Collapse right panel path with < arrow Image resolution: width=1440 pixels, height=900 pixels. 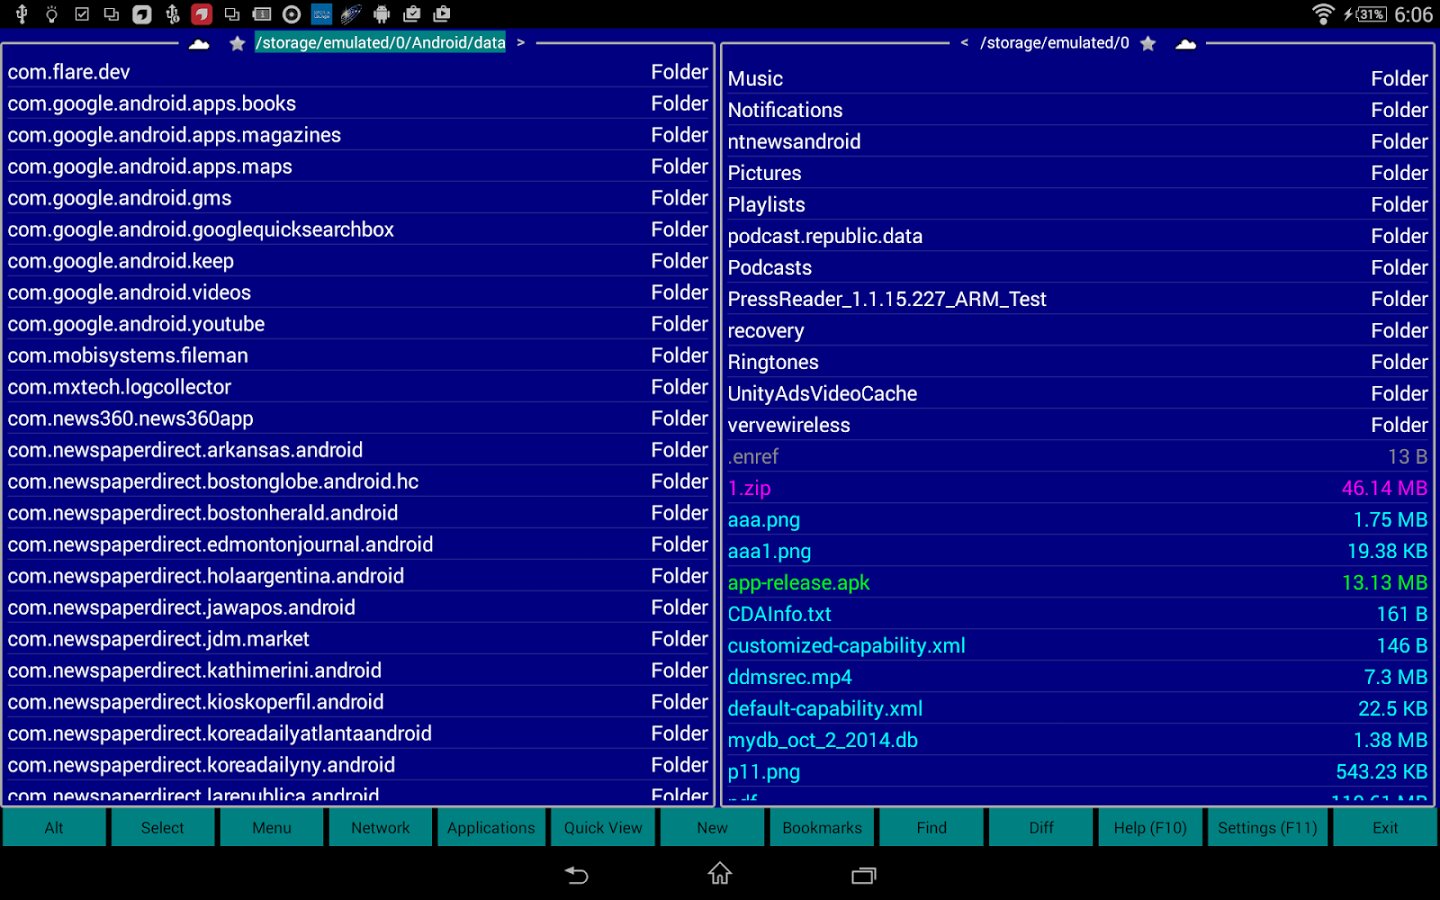[x=964, y=43]
